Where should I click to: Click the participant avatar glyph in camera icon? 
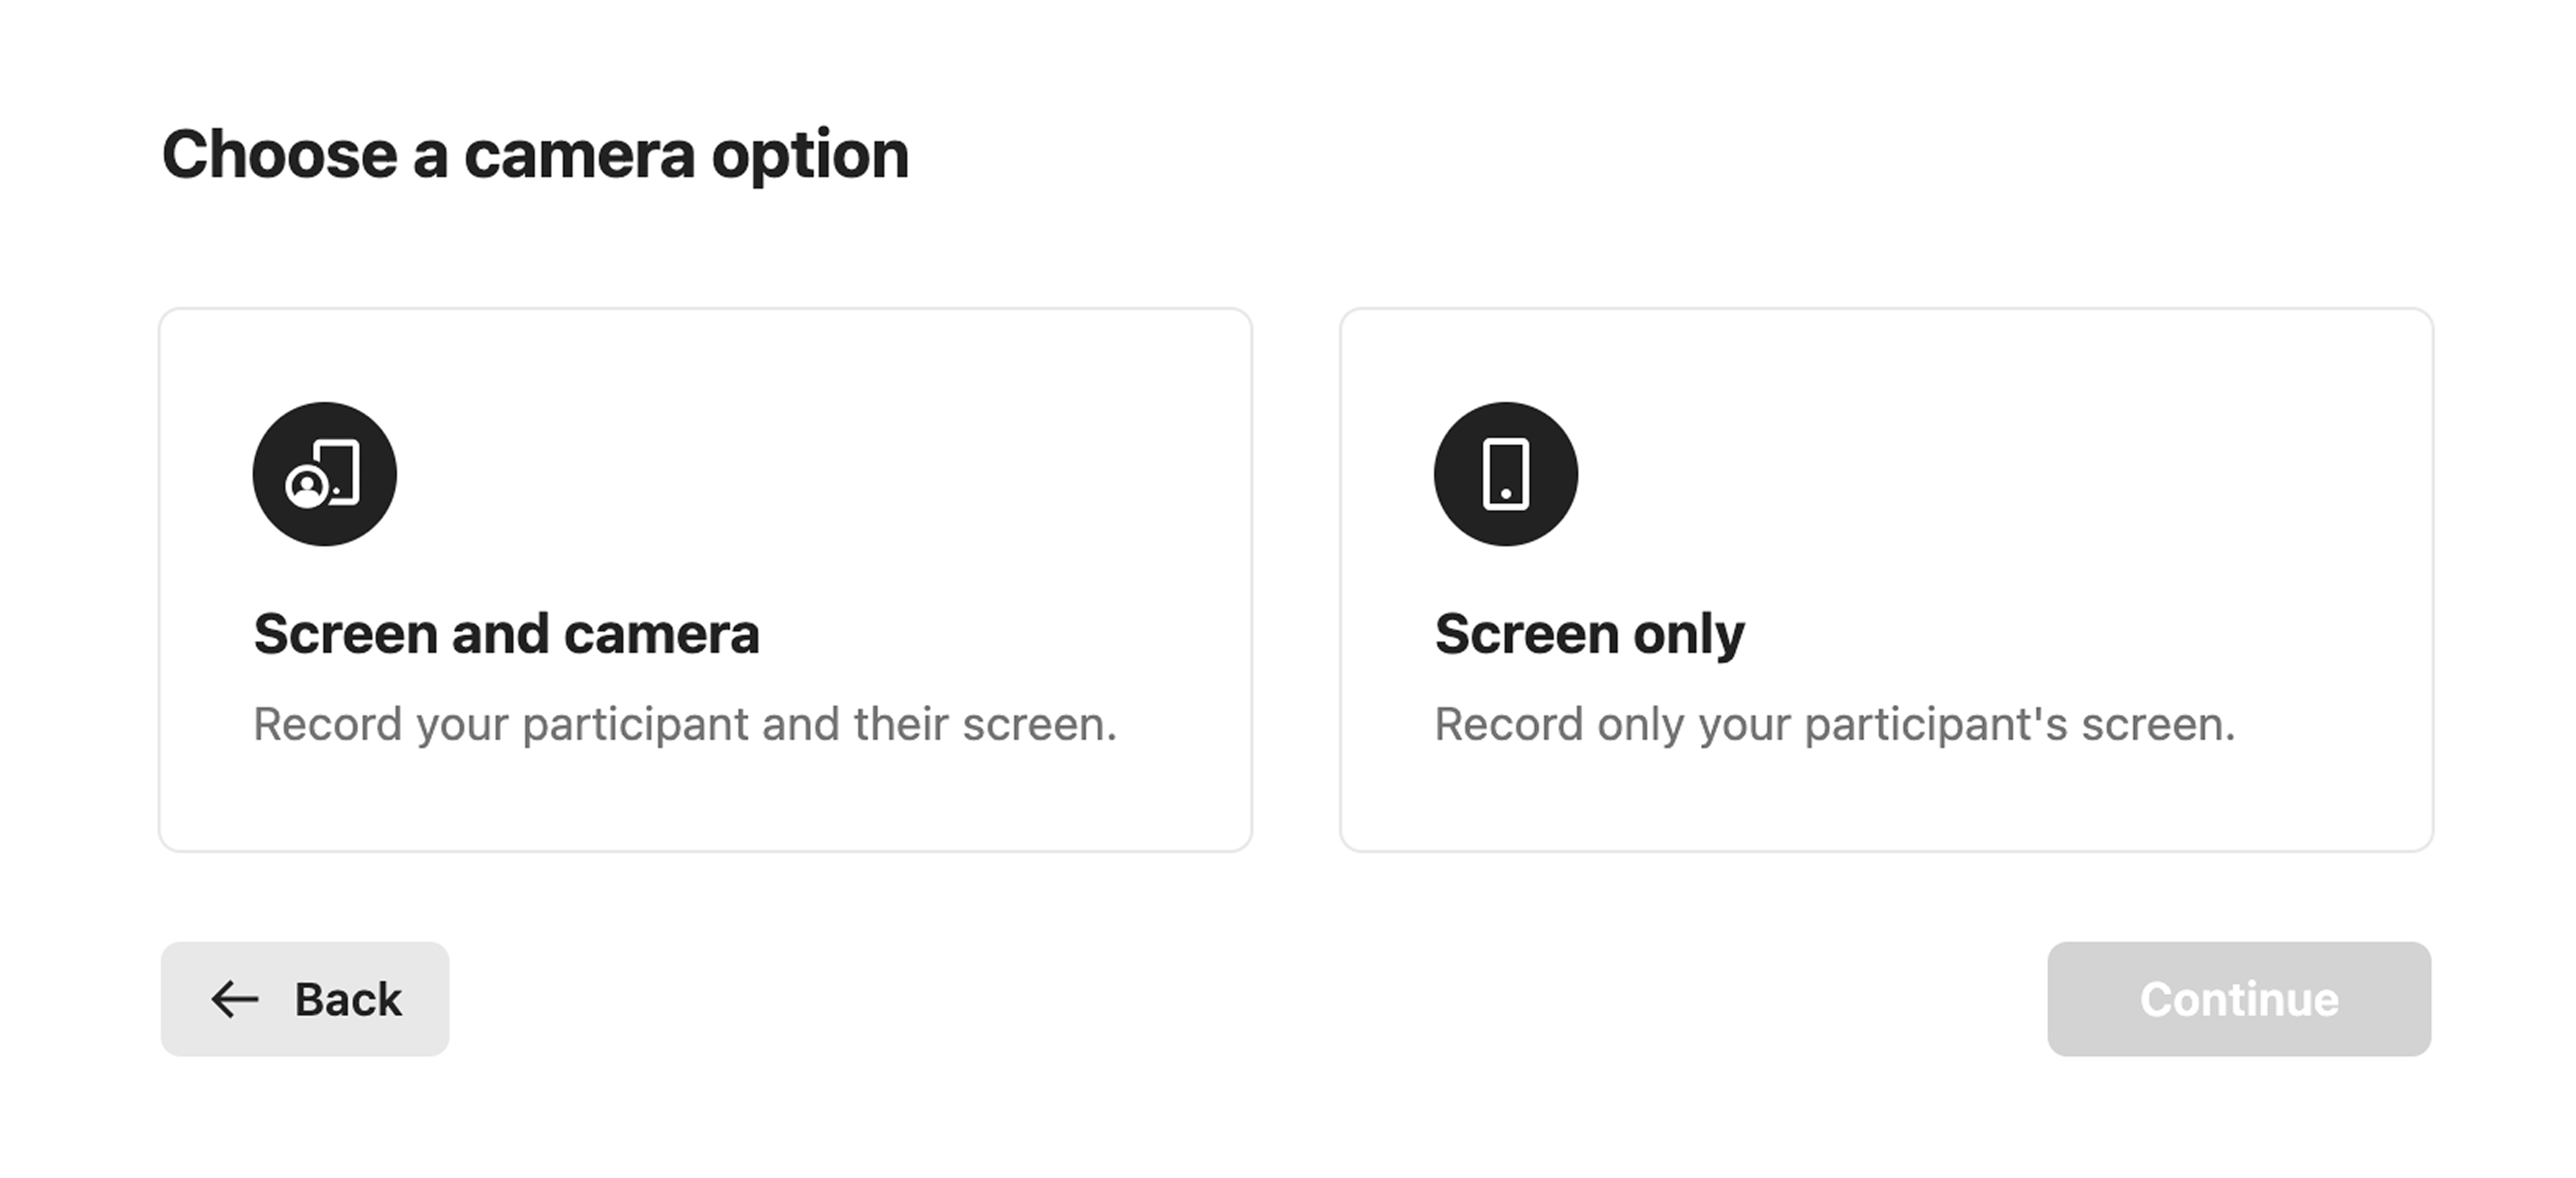[x=307, y=487]
